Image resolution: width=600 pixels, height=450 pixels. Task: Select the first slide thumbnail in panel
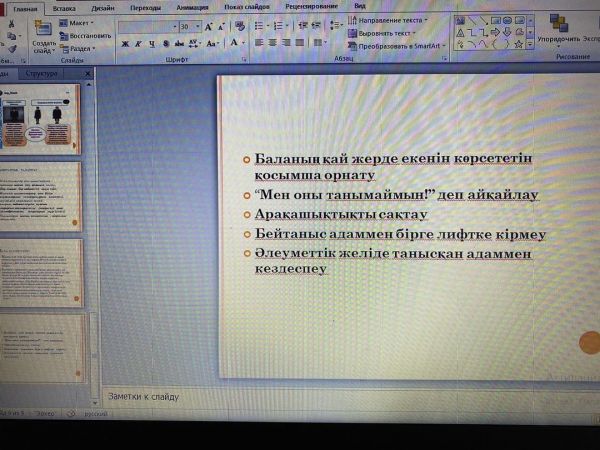(x=41, y=117)
